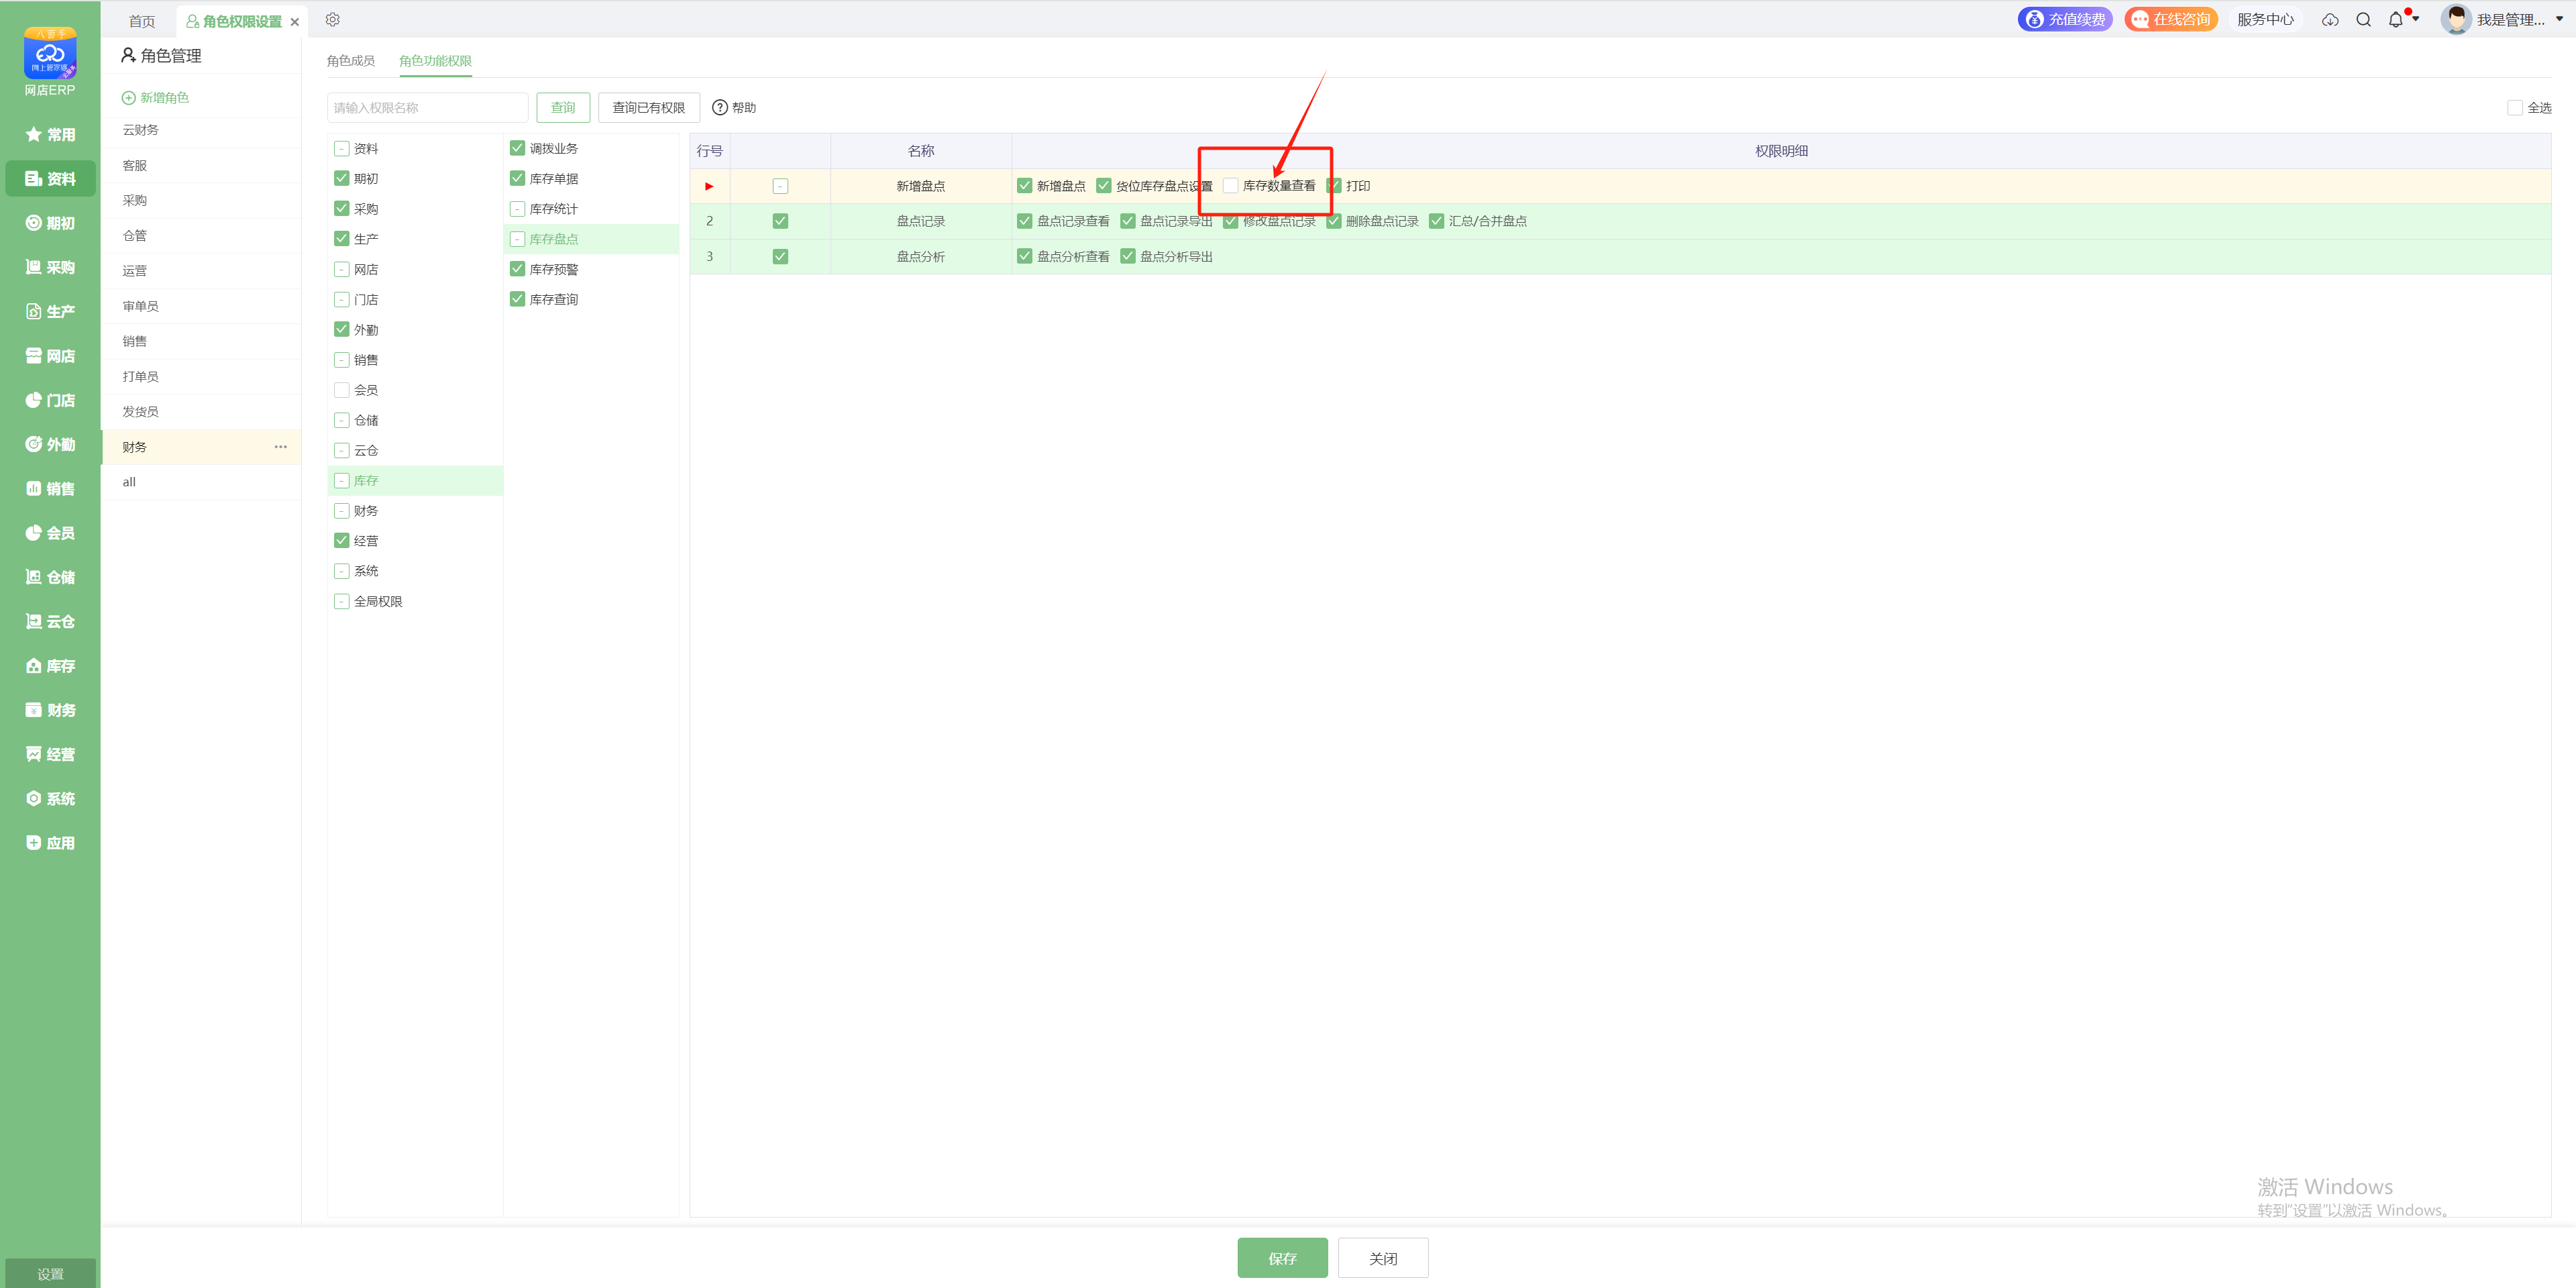The image size is (2576, 1288).
Task: Open the user account dropdown arrow
Action: (2560, 19)
